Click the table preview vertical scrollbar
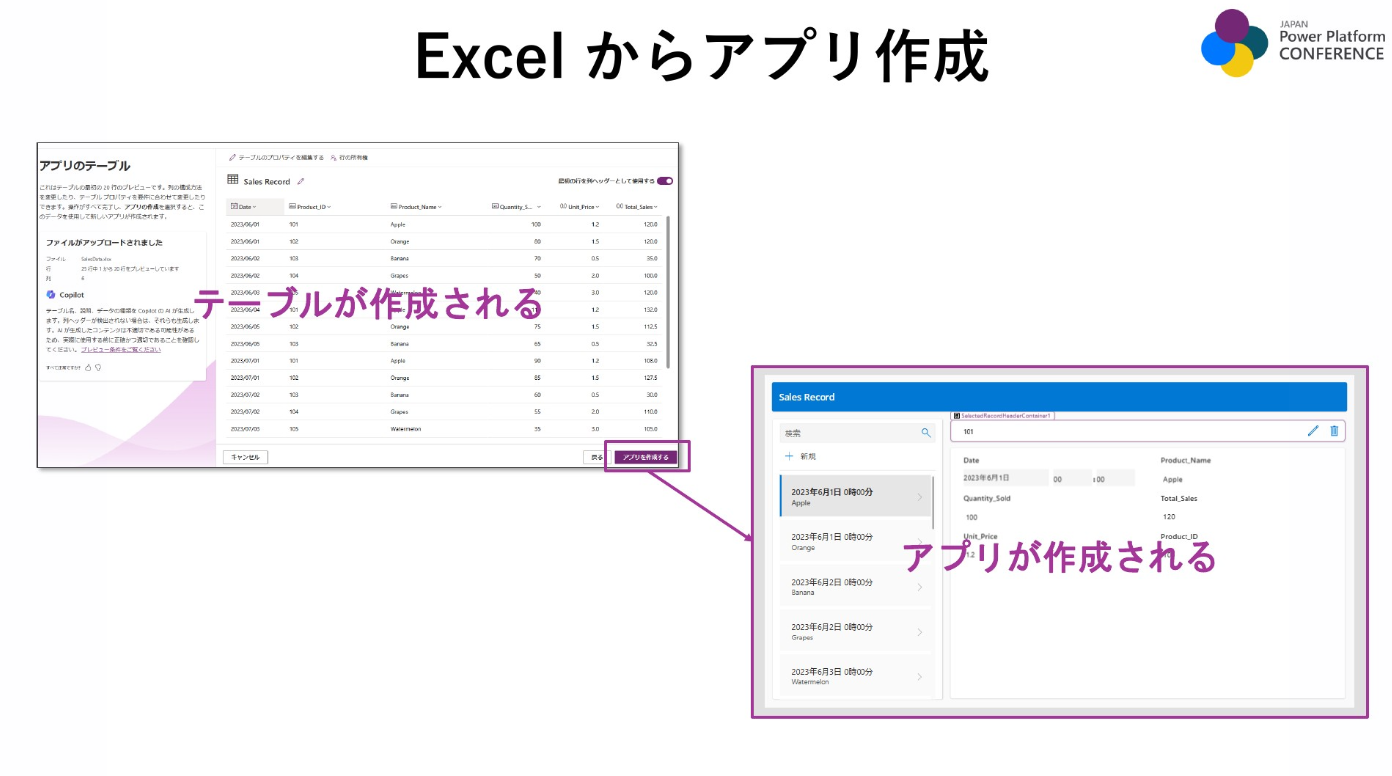 pyautogui.click(x=669, y=290)
